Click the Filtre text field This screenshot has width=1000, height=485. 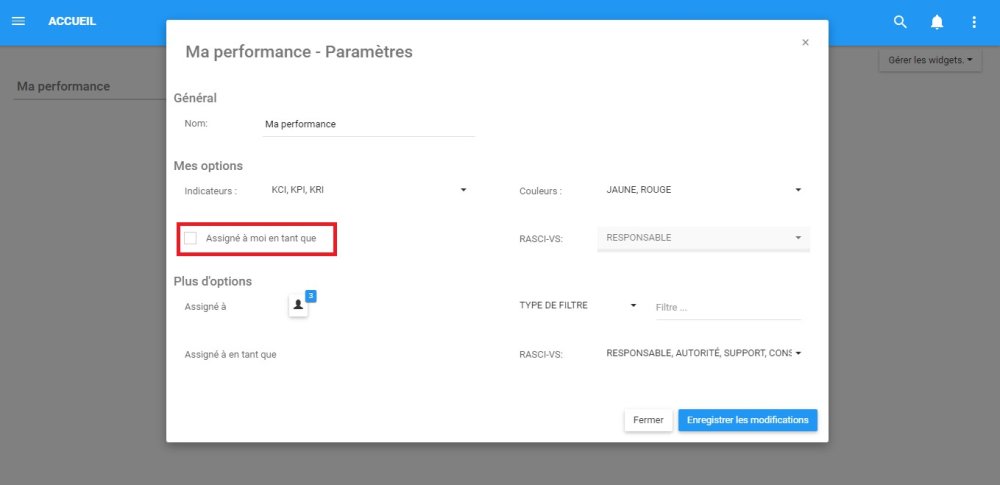coord(727,308)
